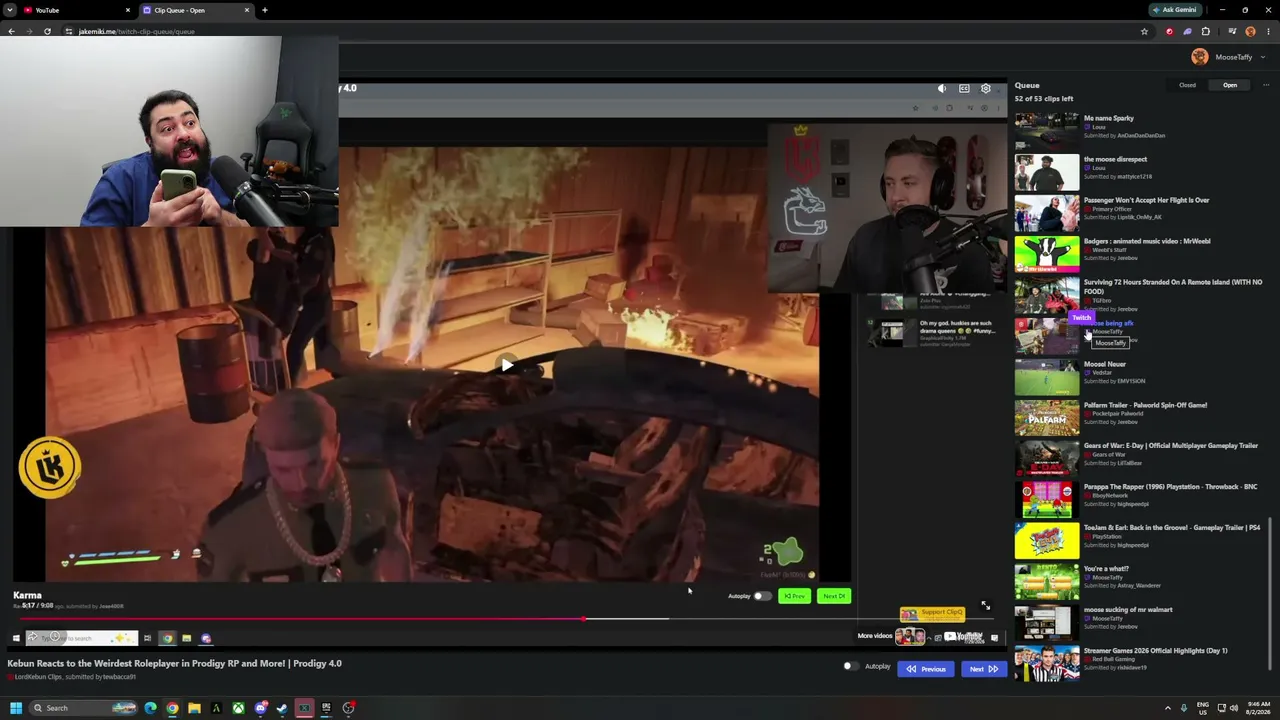Open 'Surviving 72 Hours Stranded' clip
Viewport: 1280px width, 720px height.
(x=1140, y=295)
